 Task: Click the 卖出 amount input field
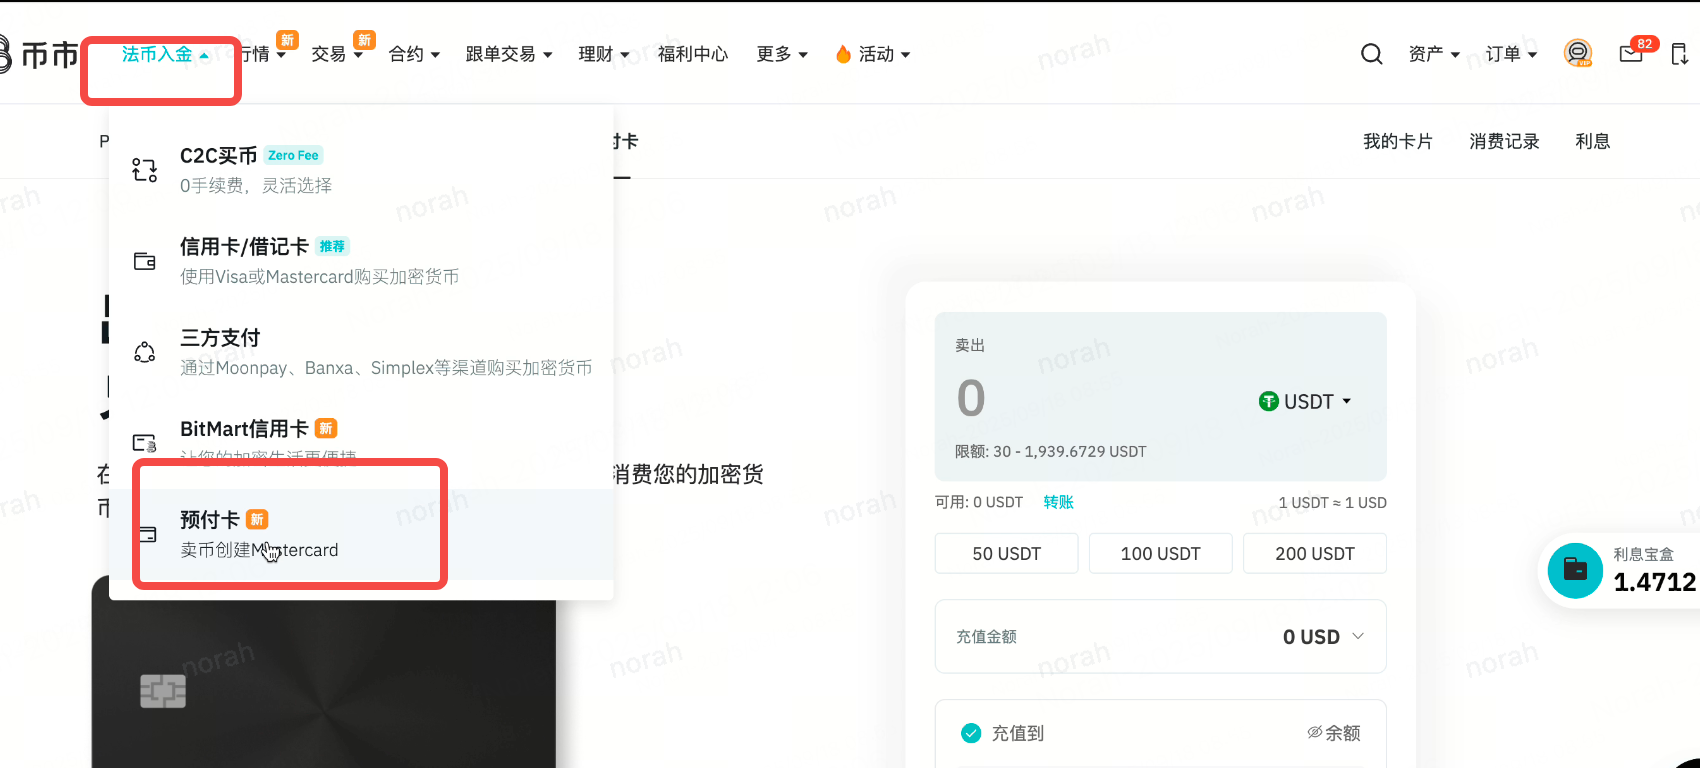coord(1090,398)
